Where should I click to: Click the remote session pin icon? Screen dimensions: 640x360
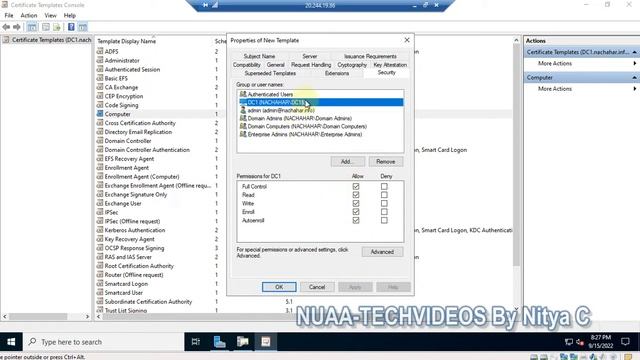pyautogui.click(x=205, y=5)
